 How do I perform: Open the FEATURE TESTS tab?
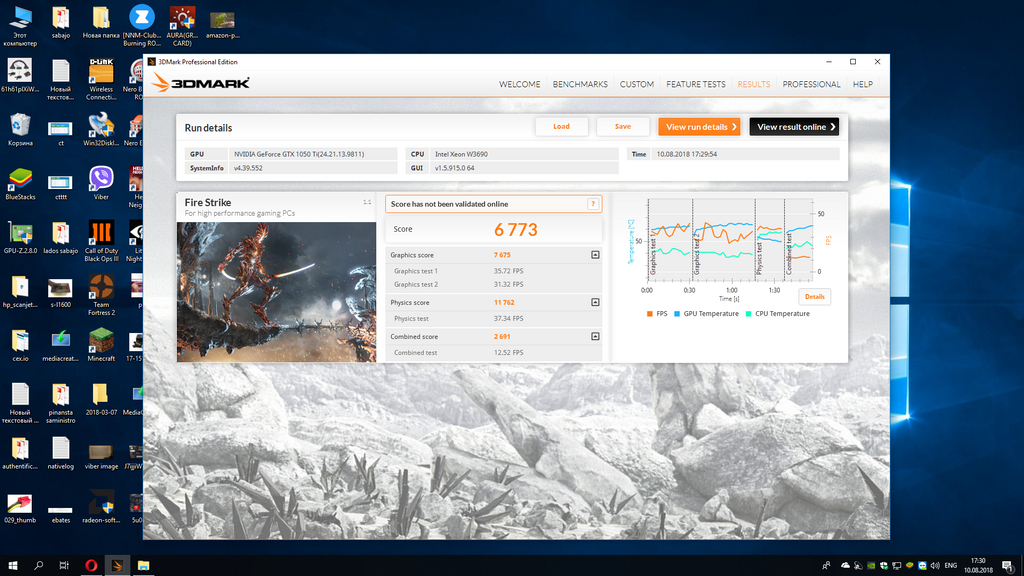point(696,84)
